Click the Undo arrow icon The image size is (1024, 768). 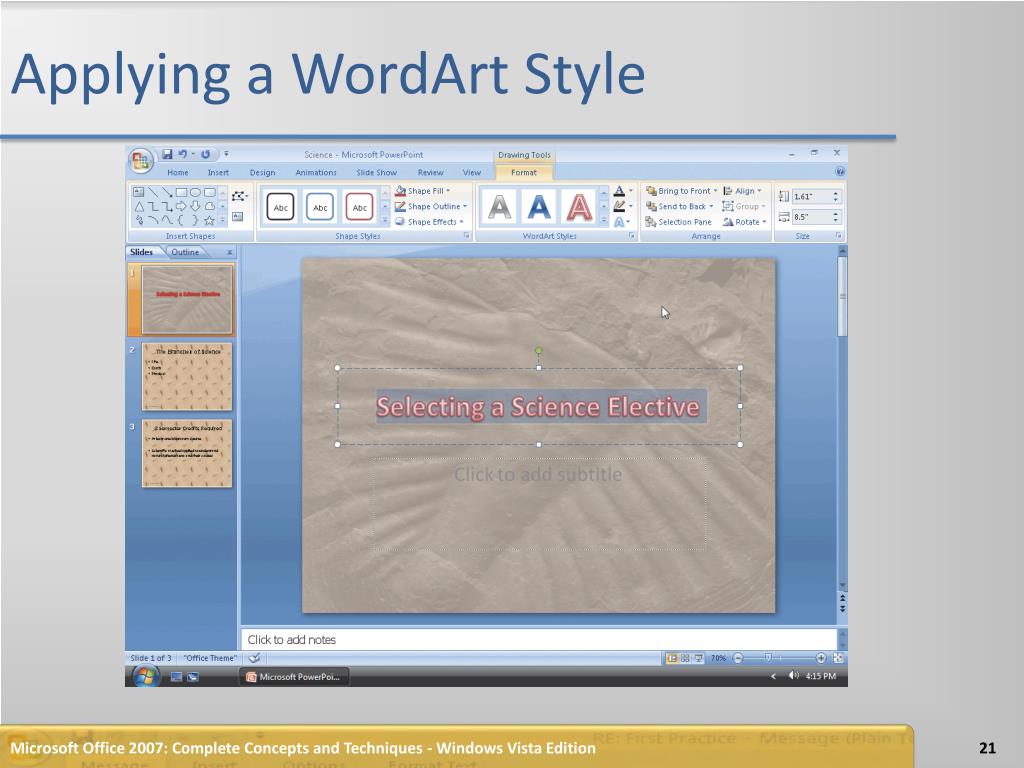tap(182, 154)
